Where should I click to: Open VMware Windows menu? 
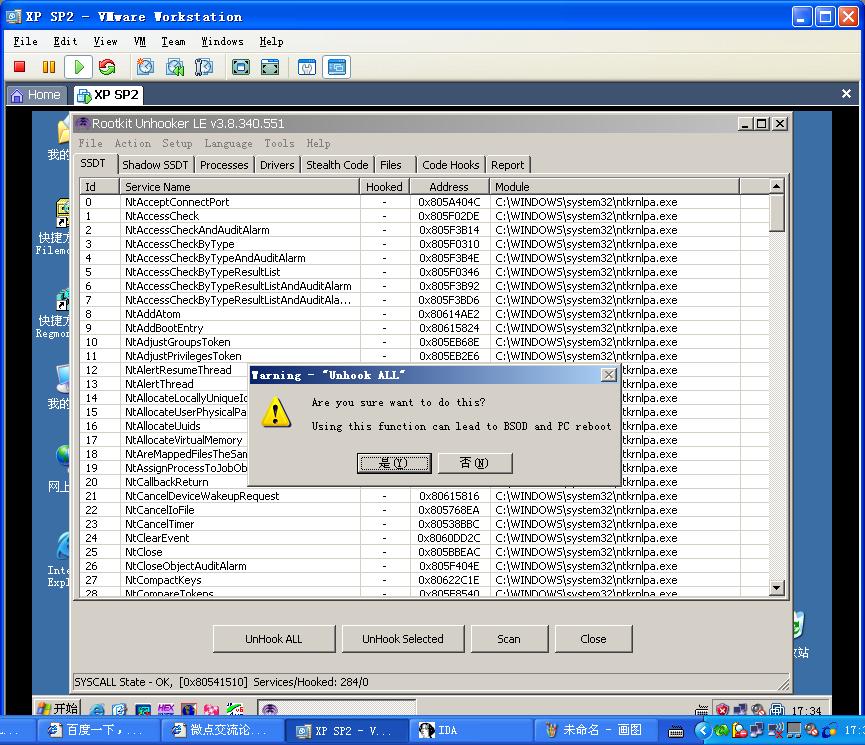(x=222, y=41)
